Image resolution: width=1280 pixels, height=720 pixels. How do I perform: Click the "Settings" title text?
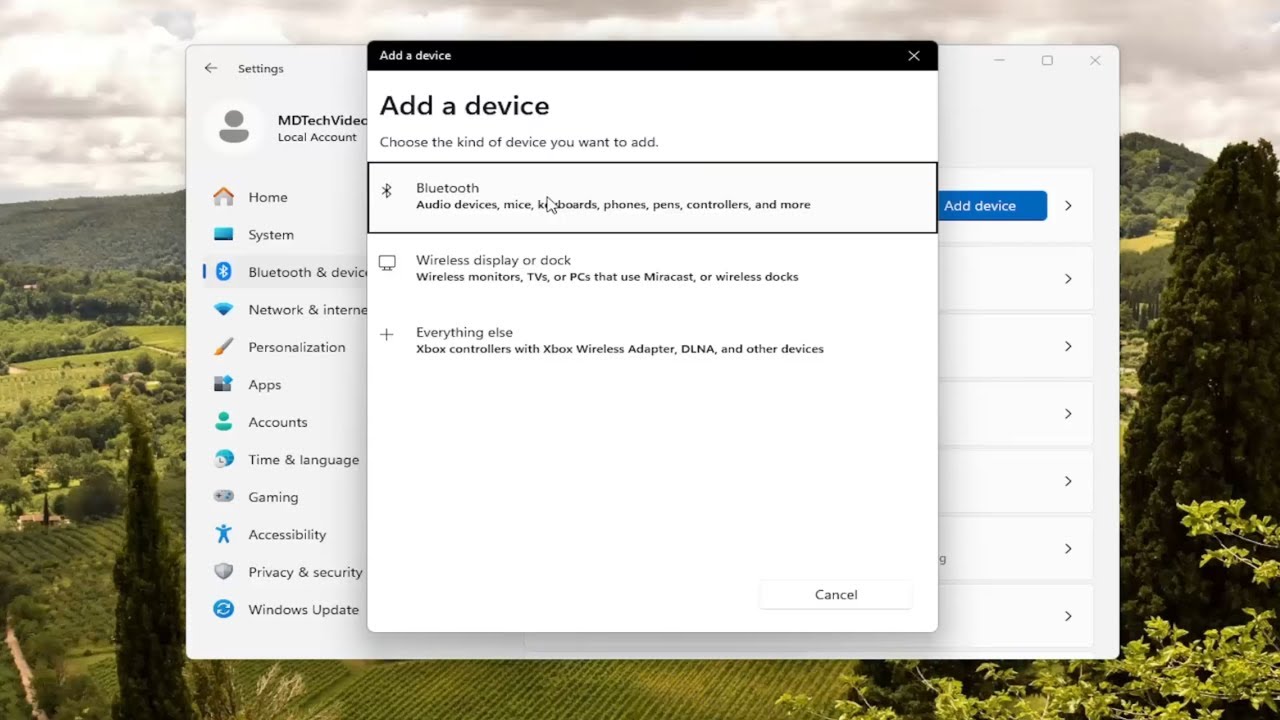point(261,68)
